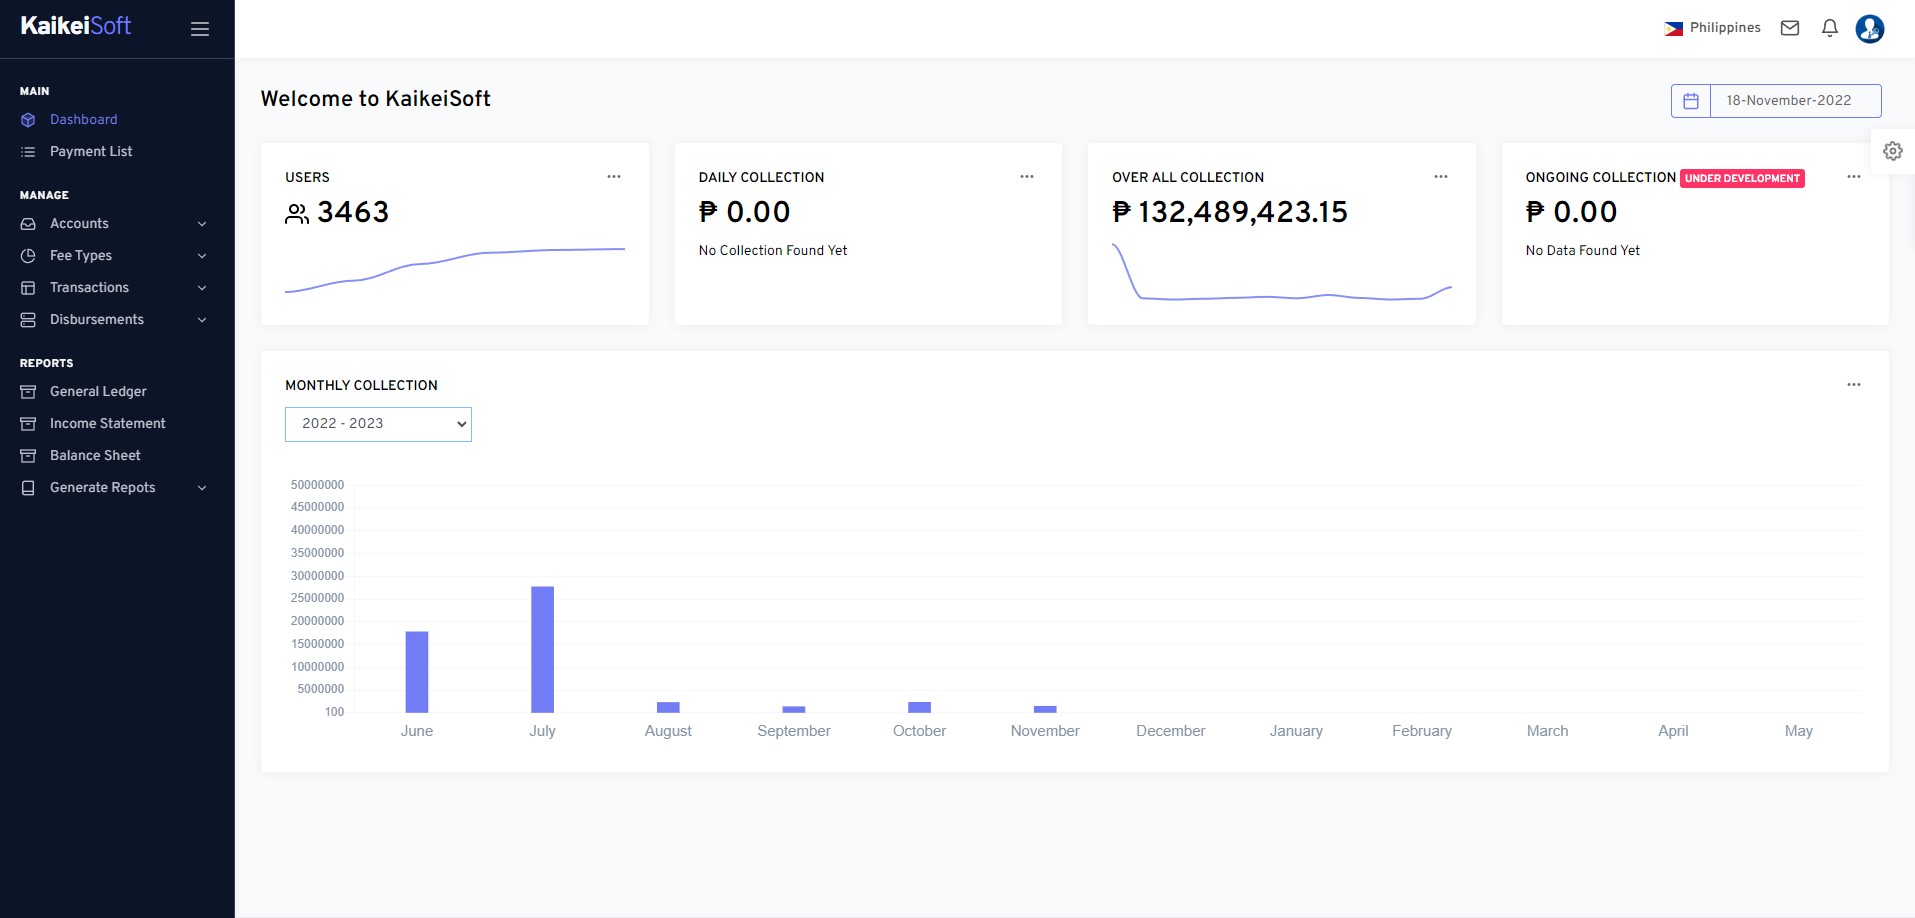Viewport: 1915px width, 918px height.
Task: Open Over All Collection options menu
Action: point(1440,177)
